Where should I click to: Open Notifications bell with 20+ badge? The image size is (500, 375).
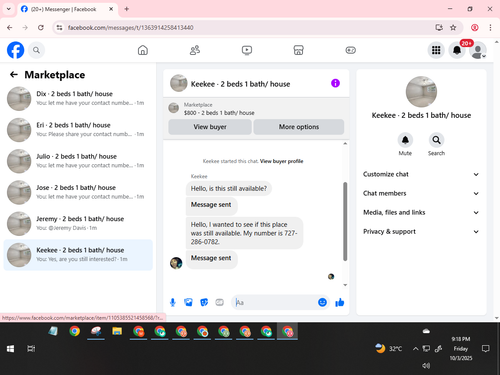point(457,50)
